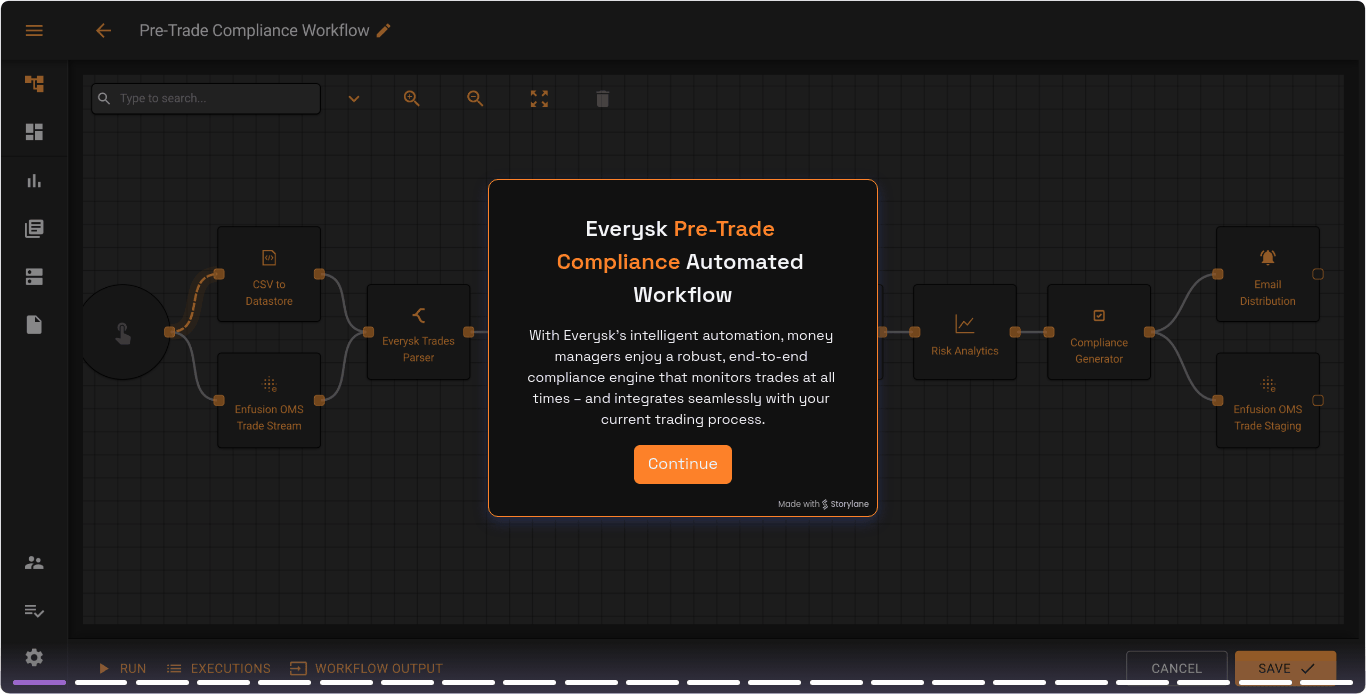Click the Email Distribution output port
The image size is (1366, 694).
click(1317, 274)
